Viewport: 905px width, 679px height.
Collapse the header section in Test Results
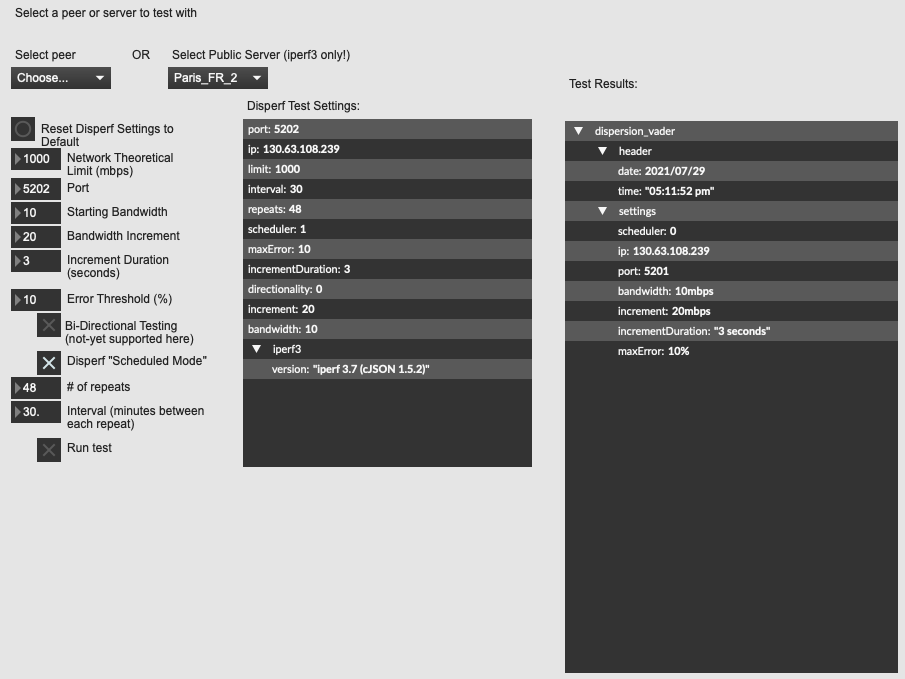[603, 151]
